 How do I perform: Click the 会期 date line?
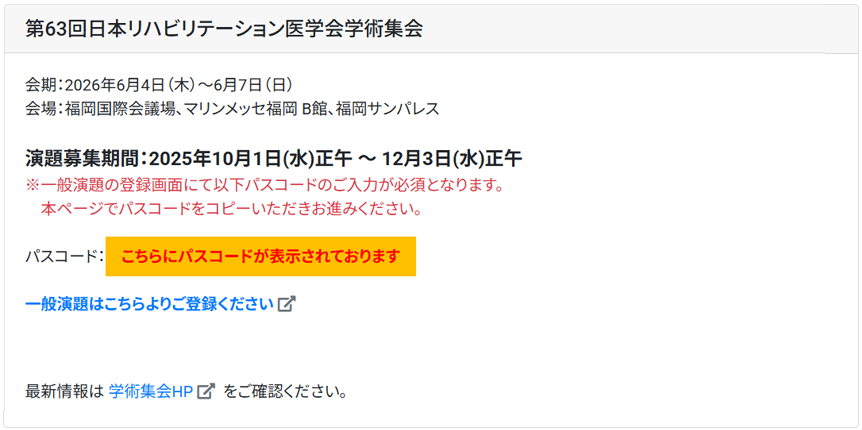point(158,84)
